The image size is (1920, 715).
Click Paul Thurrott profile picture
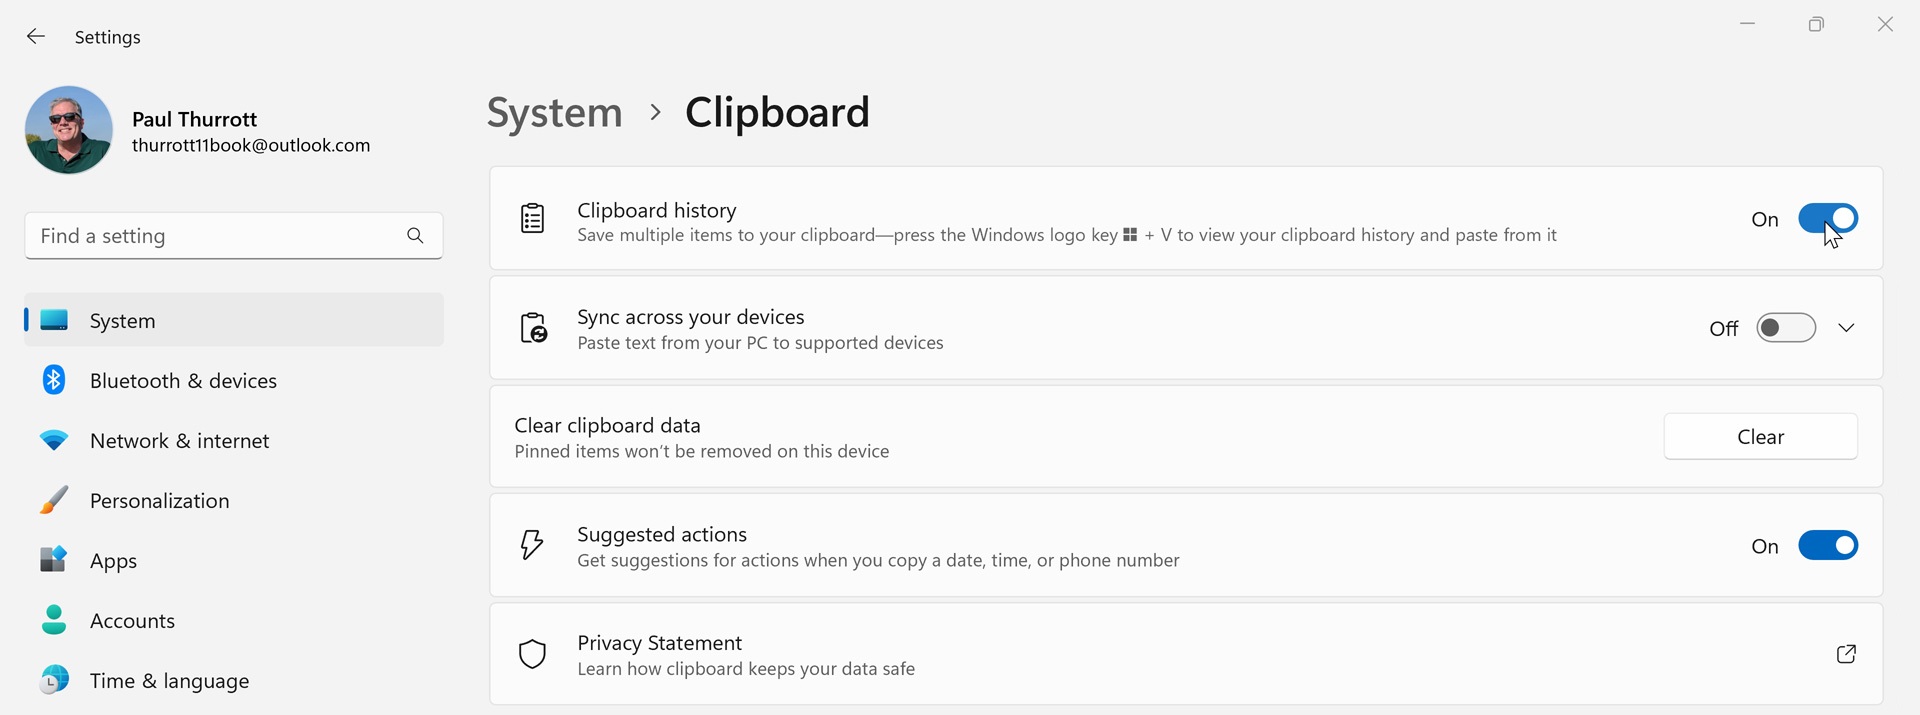[x=69, y=130]
